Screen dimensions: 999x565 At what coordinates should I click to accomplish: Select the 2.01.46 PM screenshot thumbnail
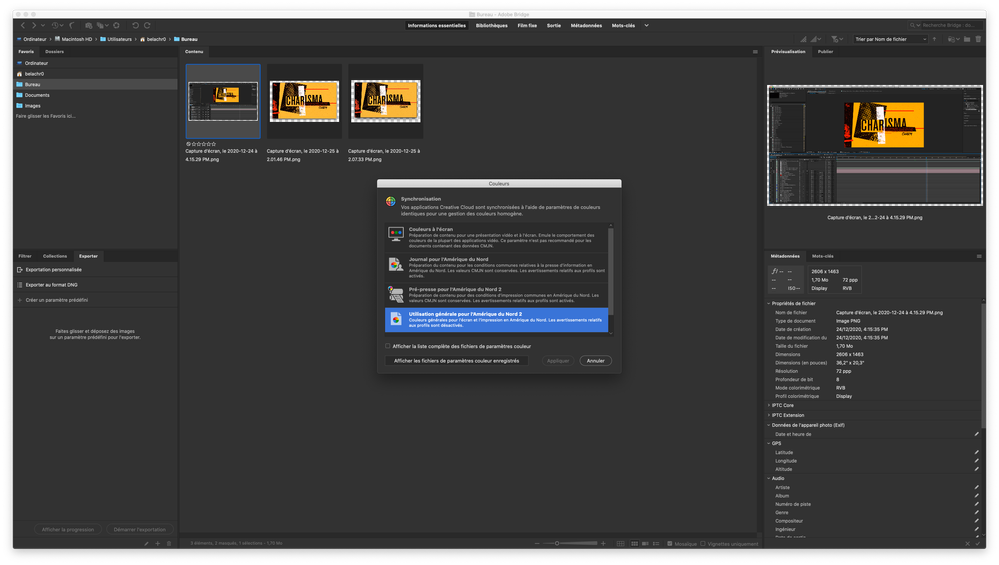coord(304,101)
